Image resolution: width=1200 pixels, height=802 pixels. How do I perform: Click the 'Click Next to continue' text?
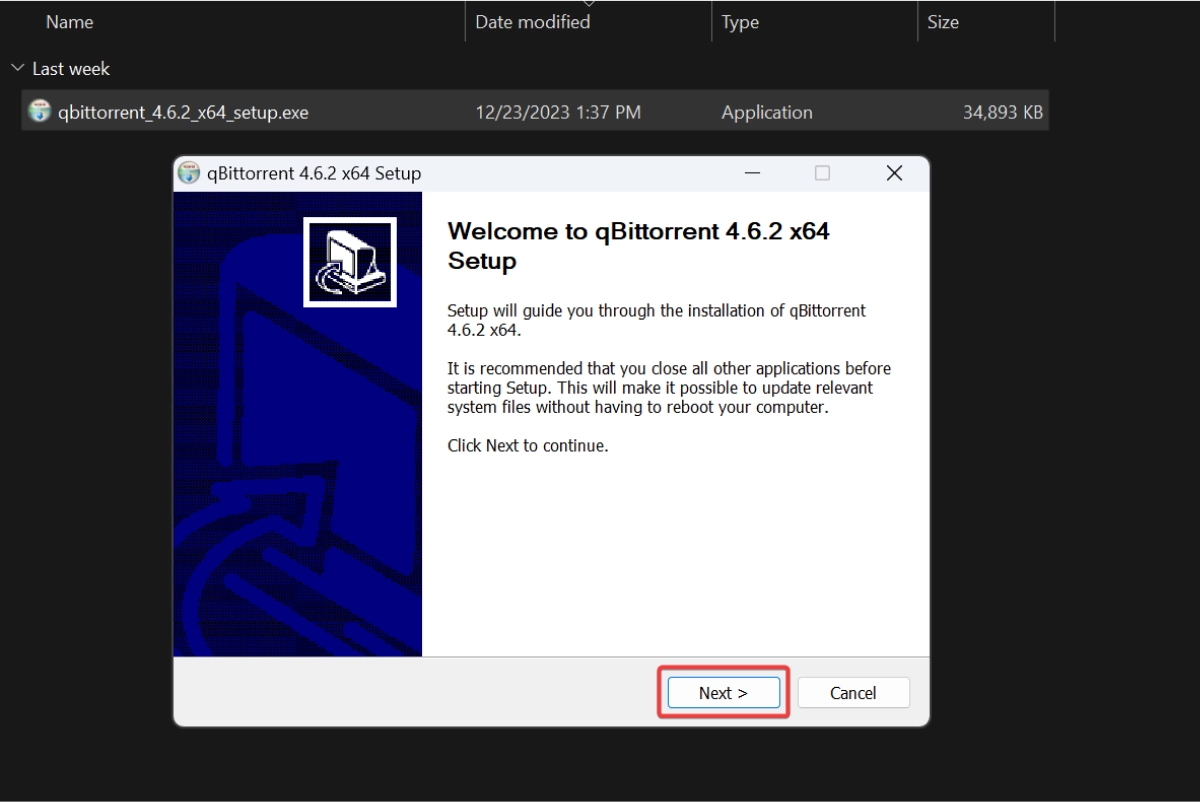click(527, 445)
